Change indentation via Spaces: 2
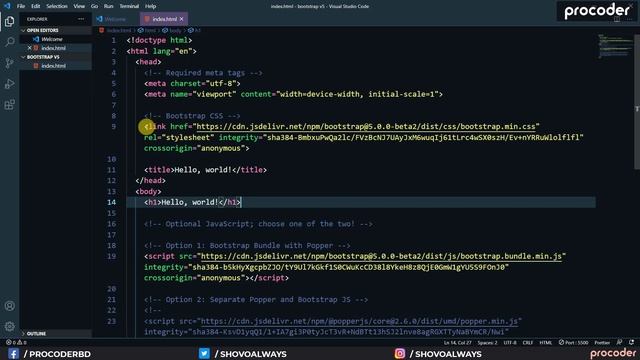Viewport: 640px width, 360px height. [487, 342]
